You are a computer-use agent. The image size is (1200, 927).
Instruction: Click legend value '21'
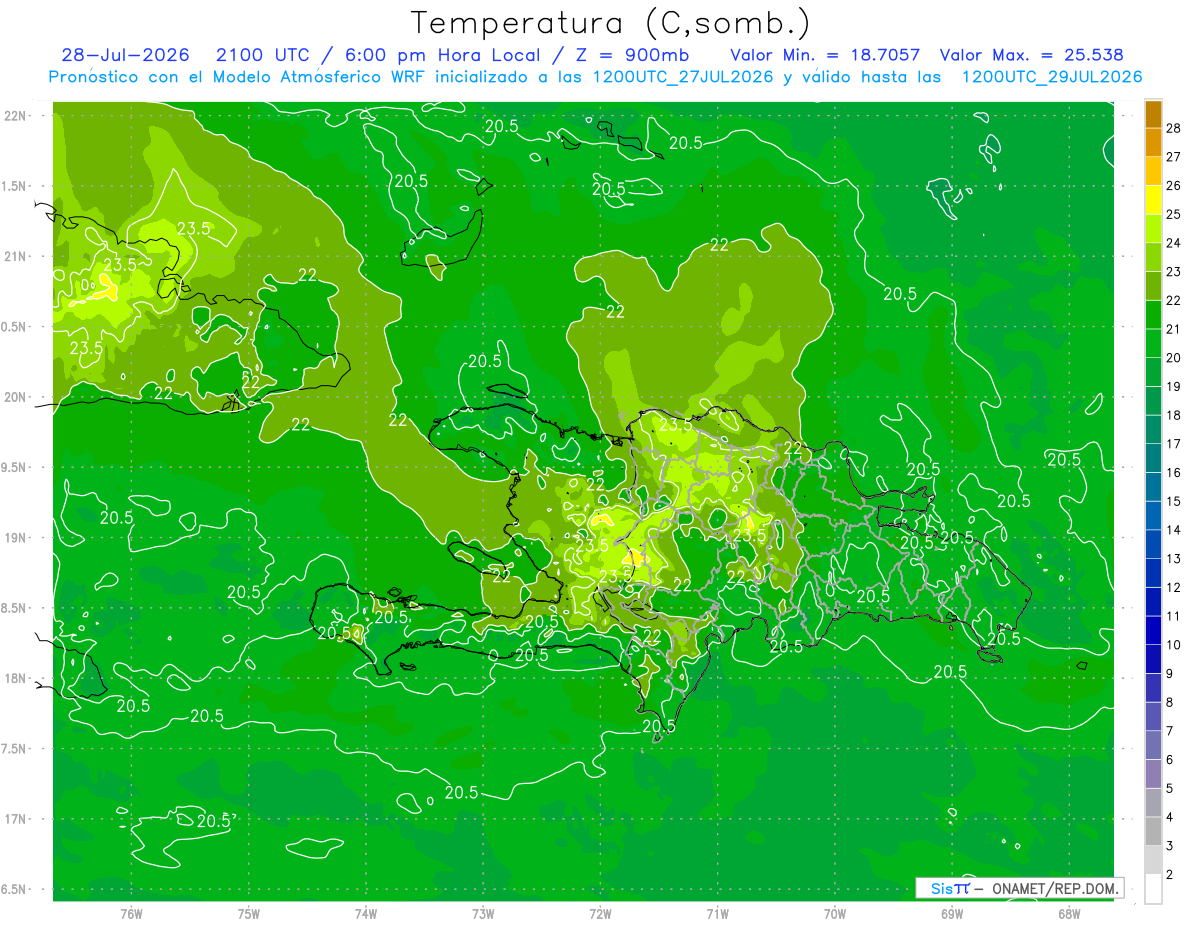(x=1173, y=329)
